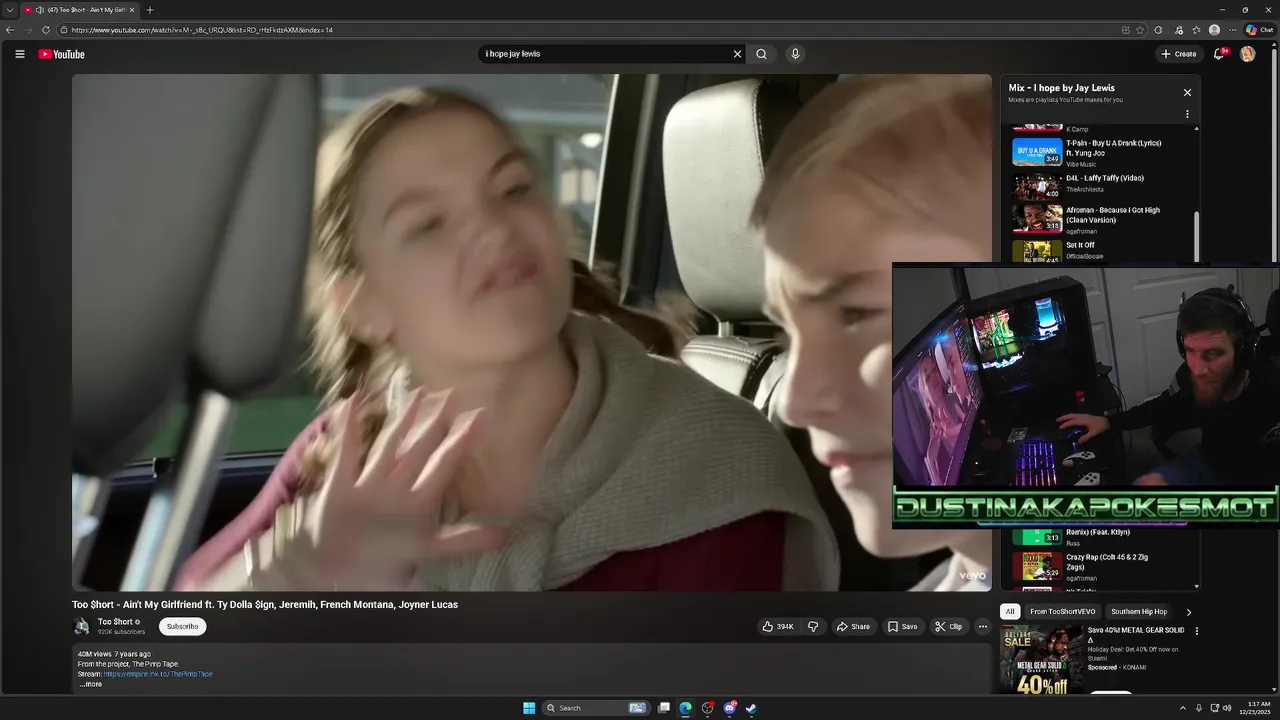Open more actions ellipsis under video

pyautogui.click(x=982, y=627)
